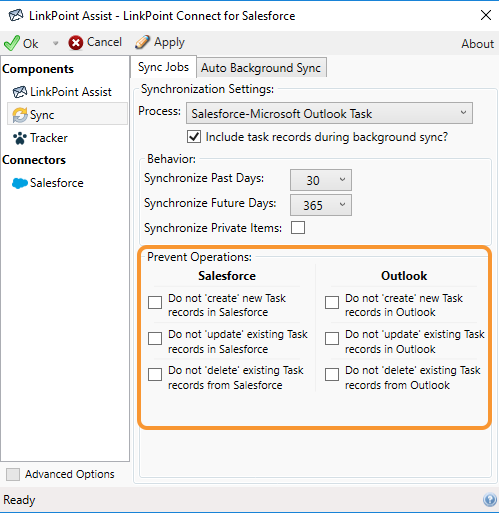This screenshot has height=513, width=499.
Task: Click the Ready status text
Action: point(19,500)
